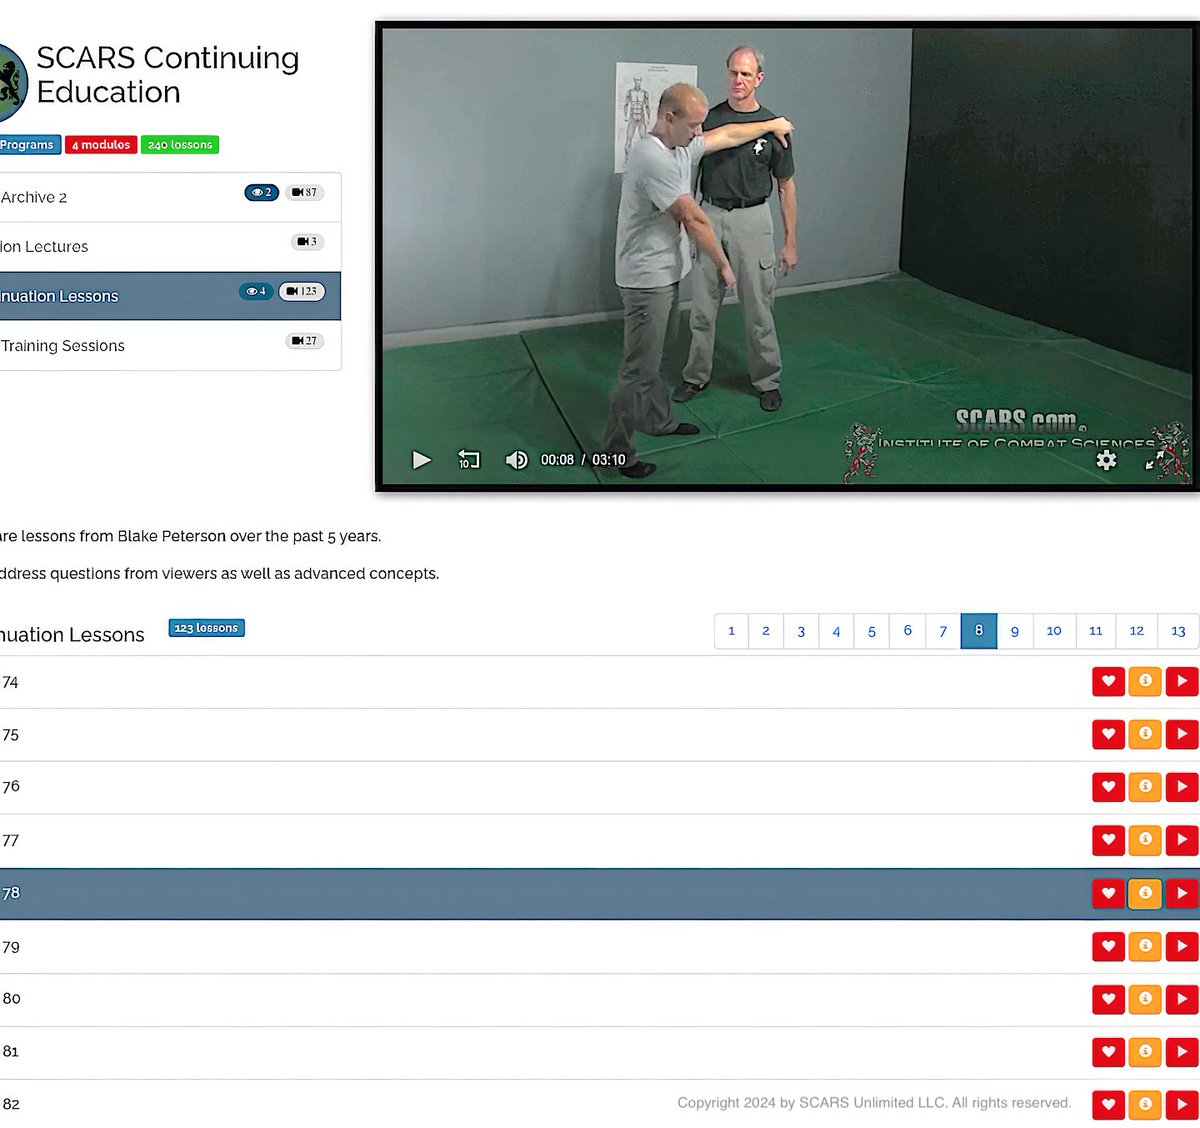
Task: Favorite lesson 82 with heart icon
Action: pyautogui.click(x=1108, y=1104)
